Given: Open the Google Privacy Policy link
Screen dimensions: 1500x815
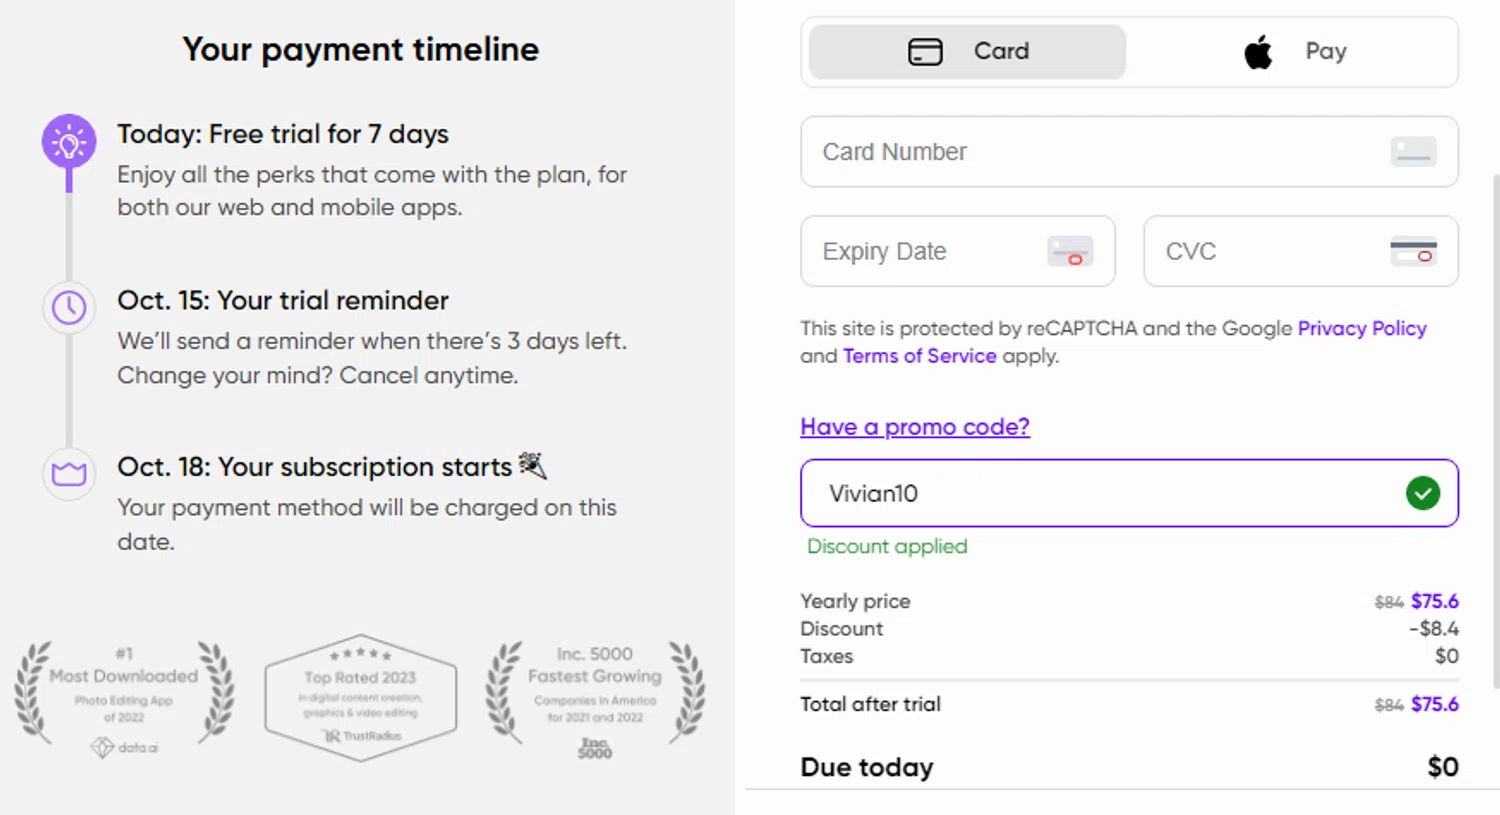Looking at the screenshot, I should tap(1361, 328).
